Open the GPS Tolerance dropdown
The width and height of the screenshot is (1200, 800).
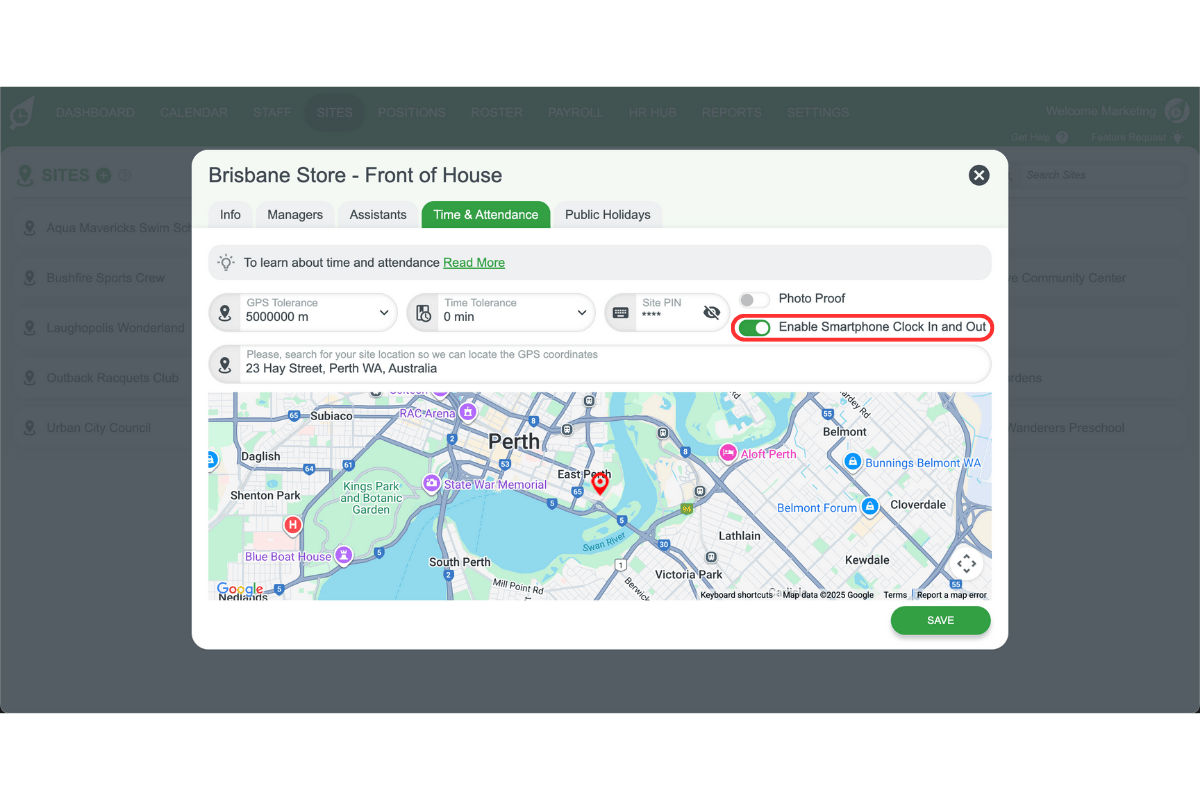tap(383, 312)
